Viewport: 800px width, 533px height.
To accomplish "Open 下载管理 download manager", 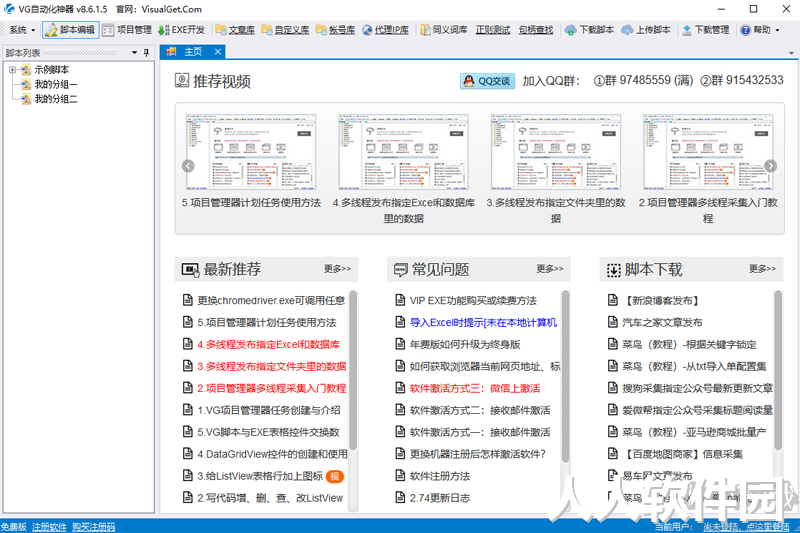I will 706,30.
